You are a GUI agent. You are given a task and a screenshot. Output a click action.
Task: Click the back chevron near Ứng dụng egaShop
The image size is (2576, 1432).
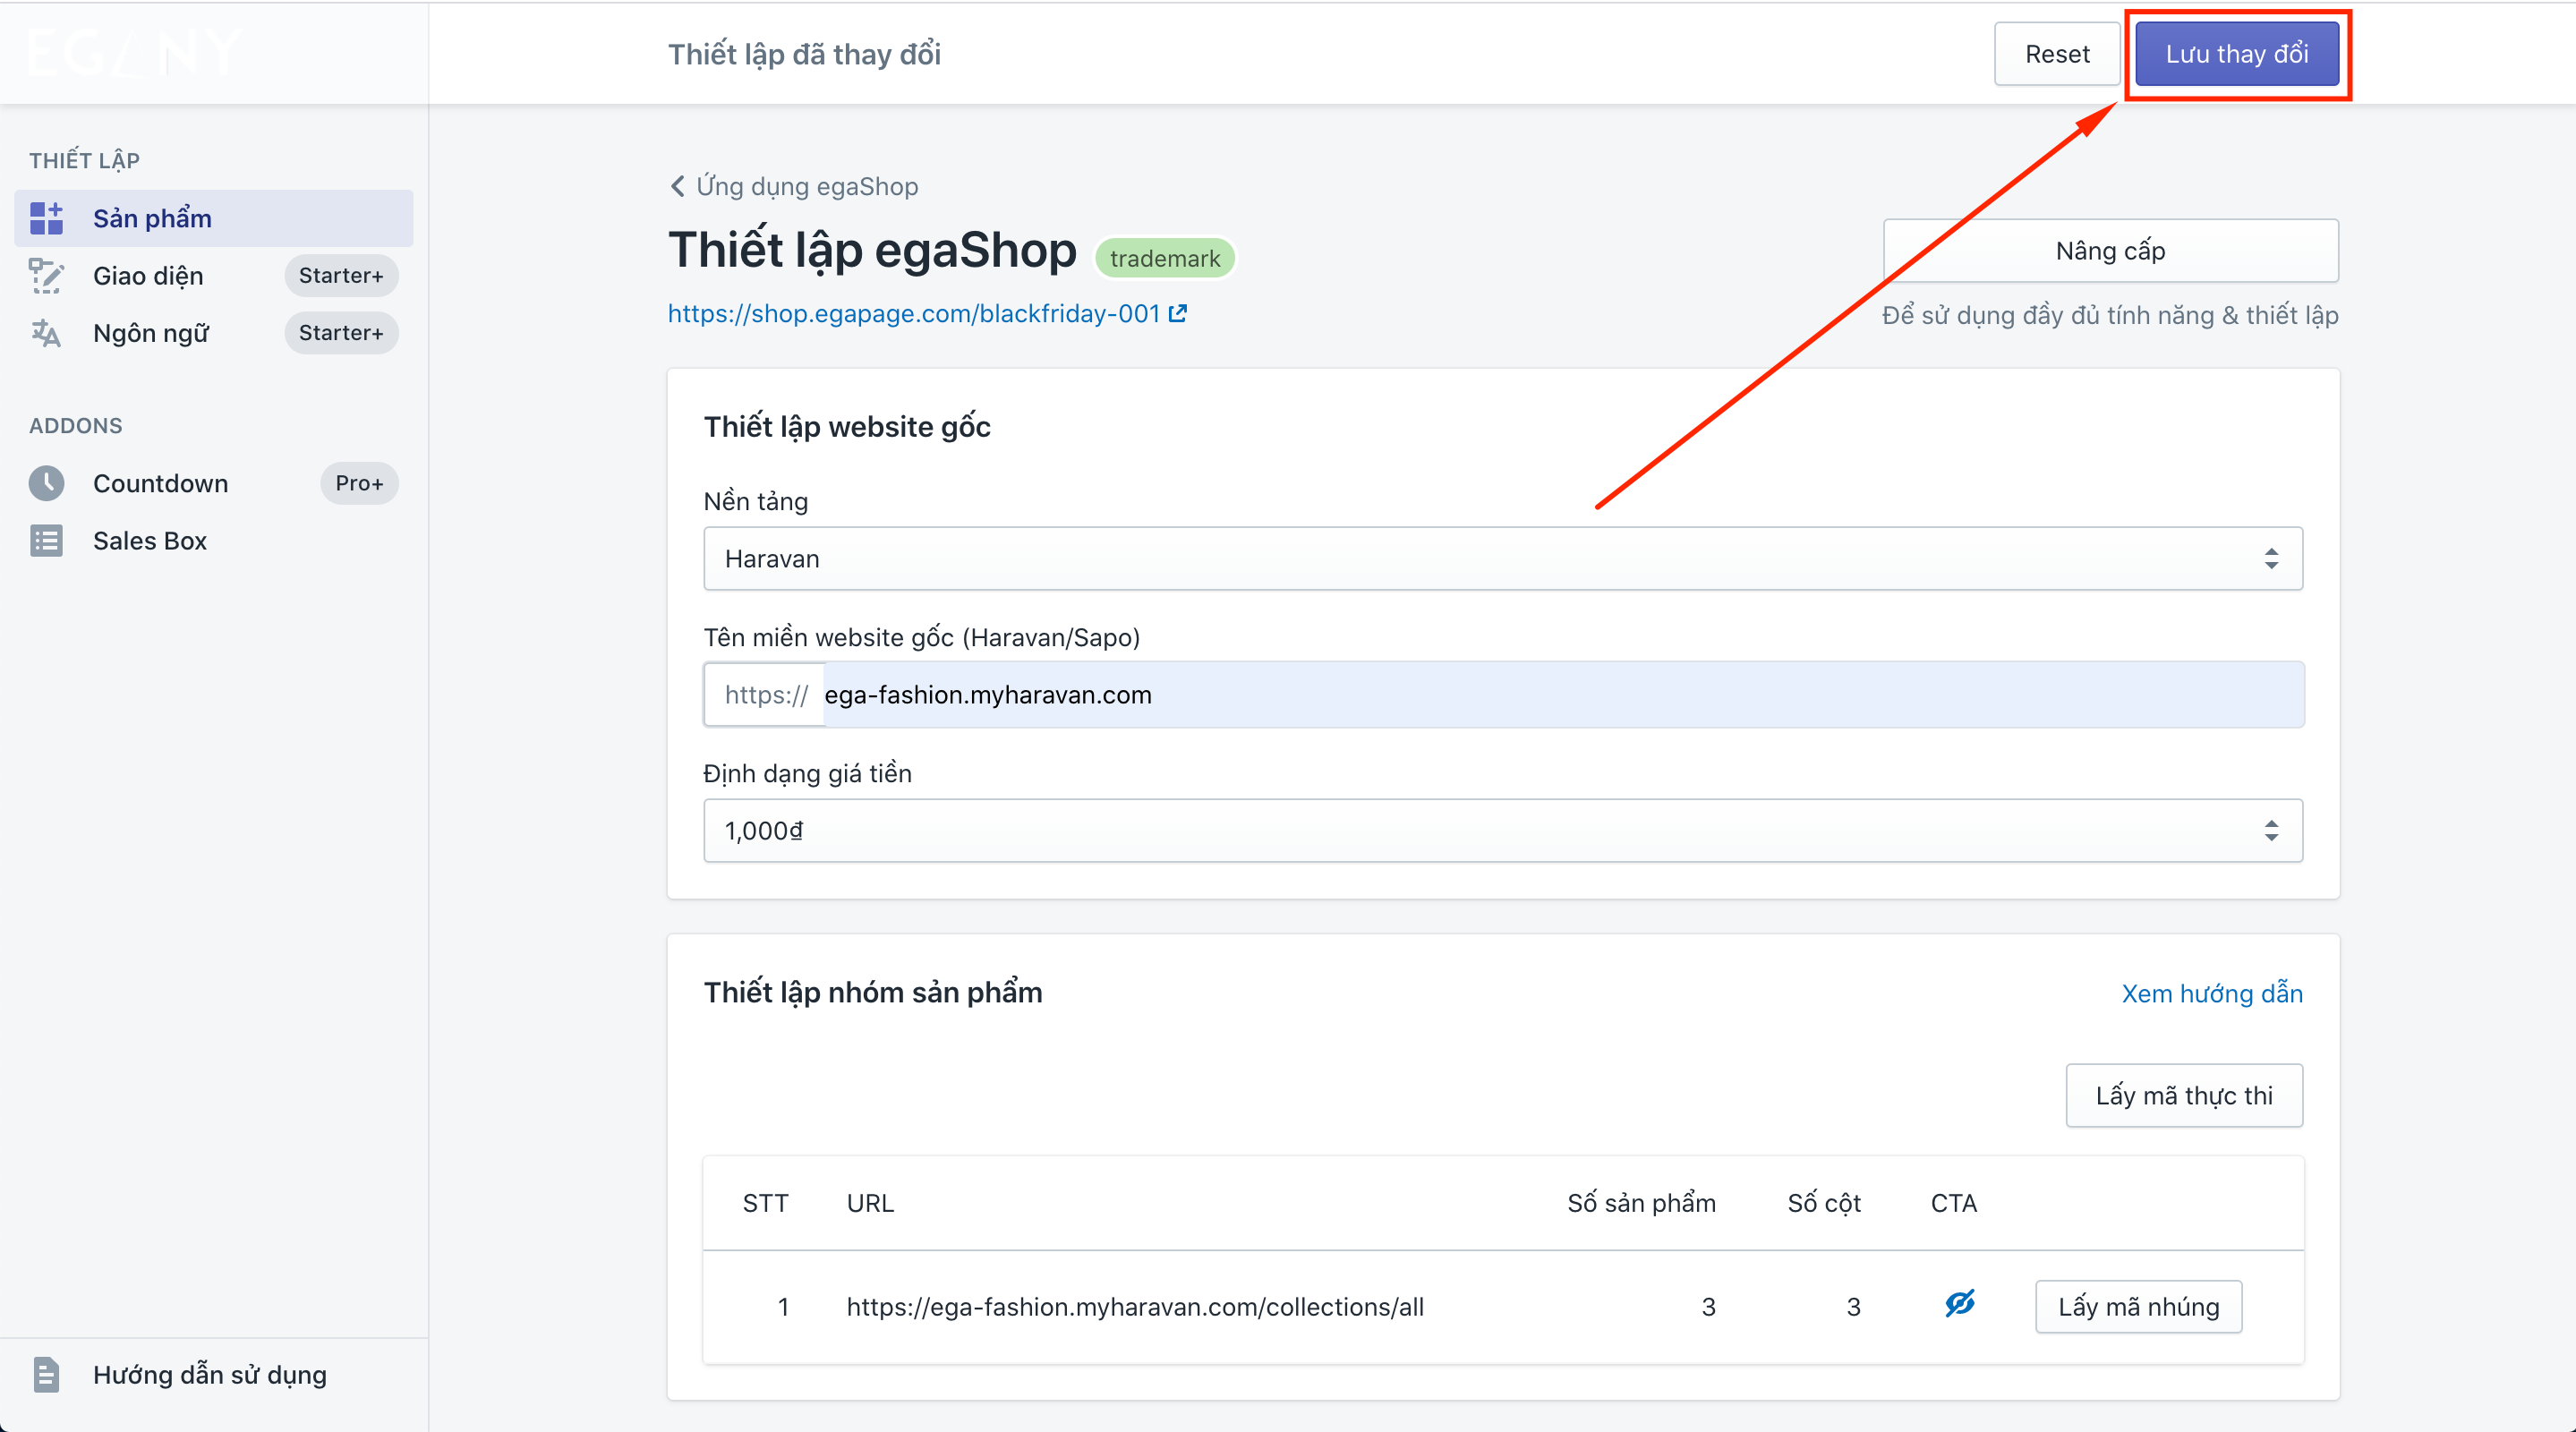(x=678, y=187)
